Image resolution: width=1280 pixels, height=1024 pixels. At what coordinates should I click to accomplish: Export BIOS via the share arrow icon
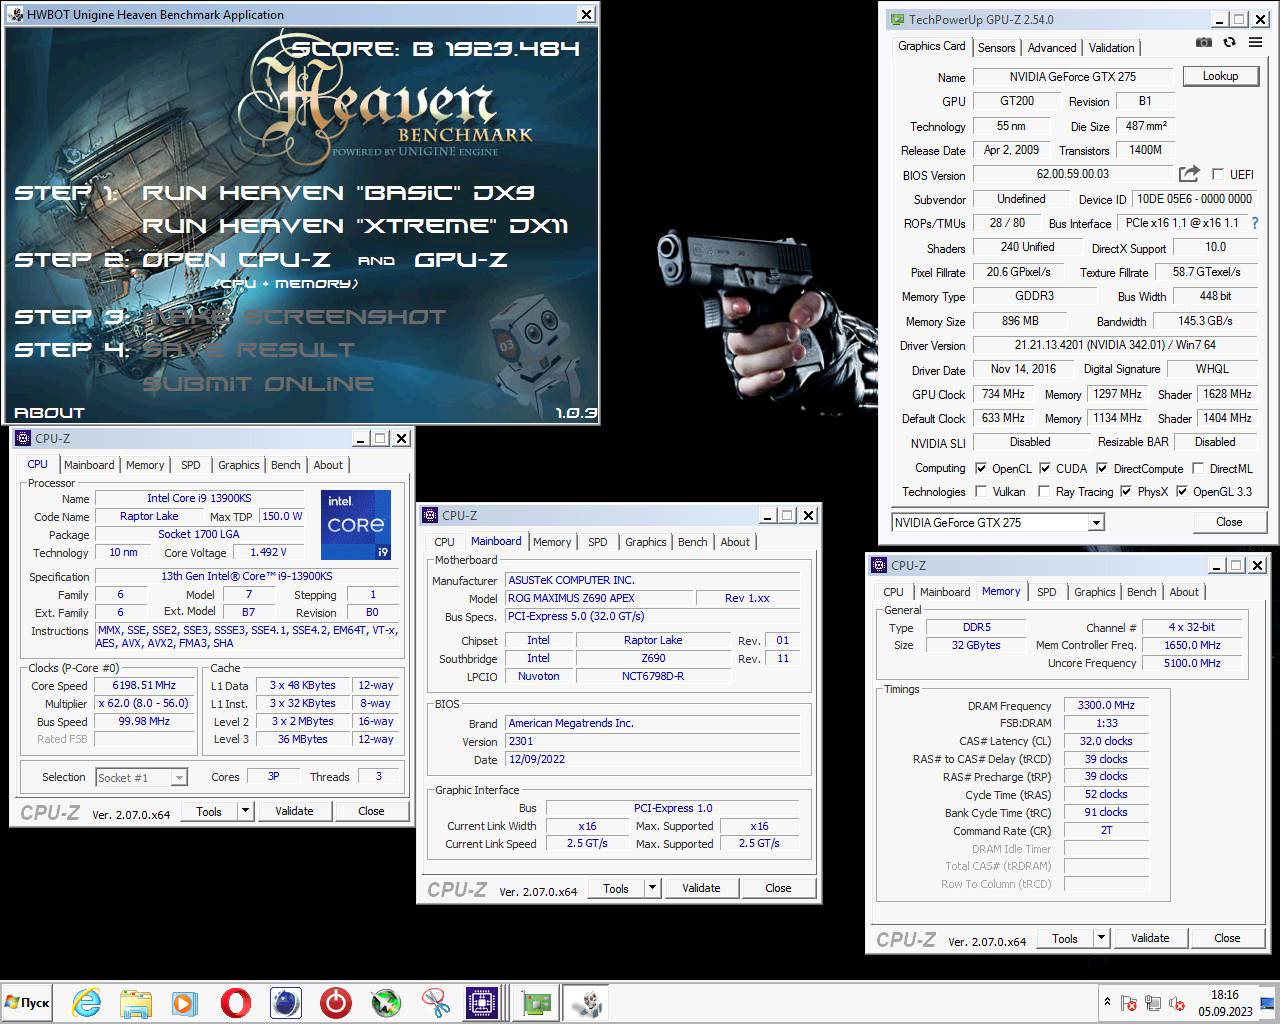pos(1189,174)
